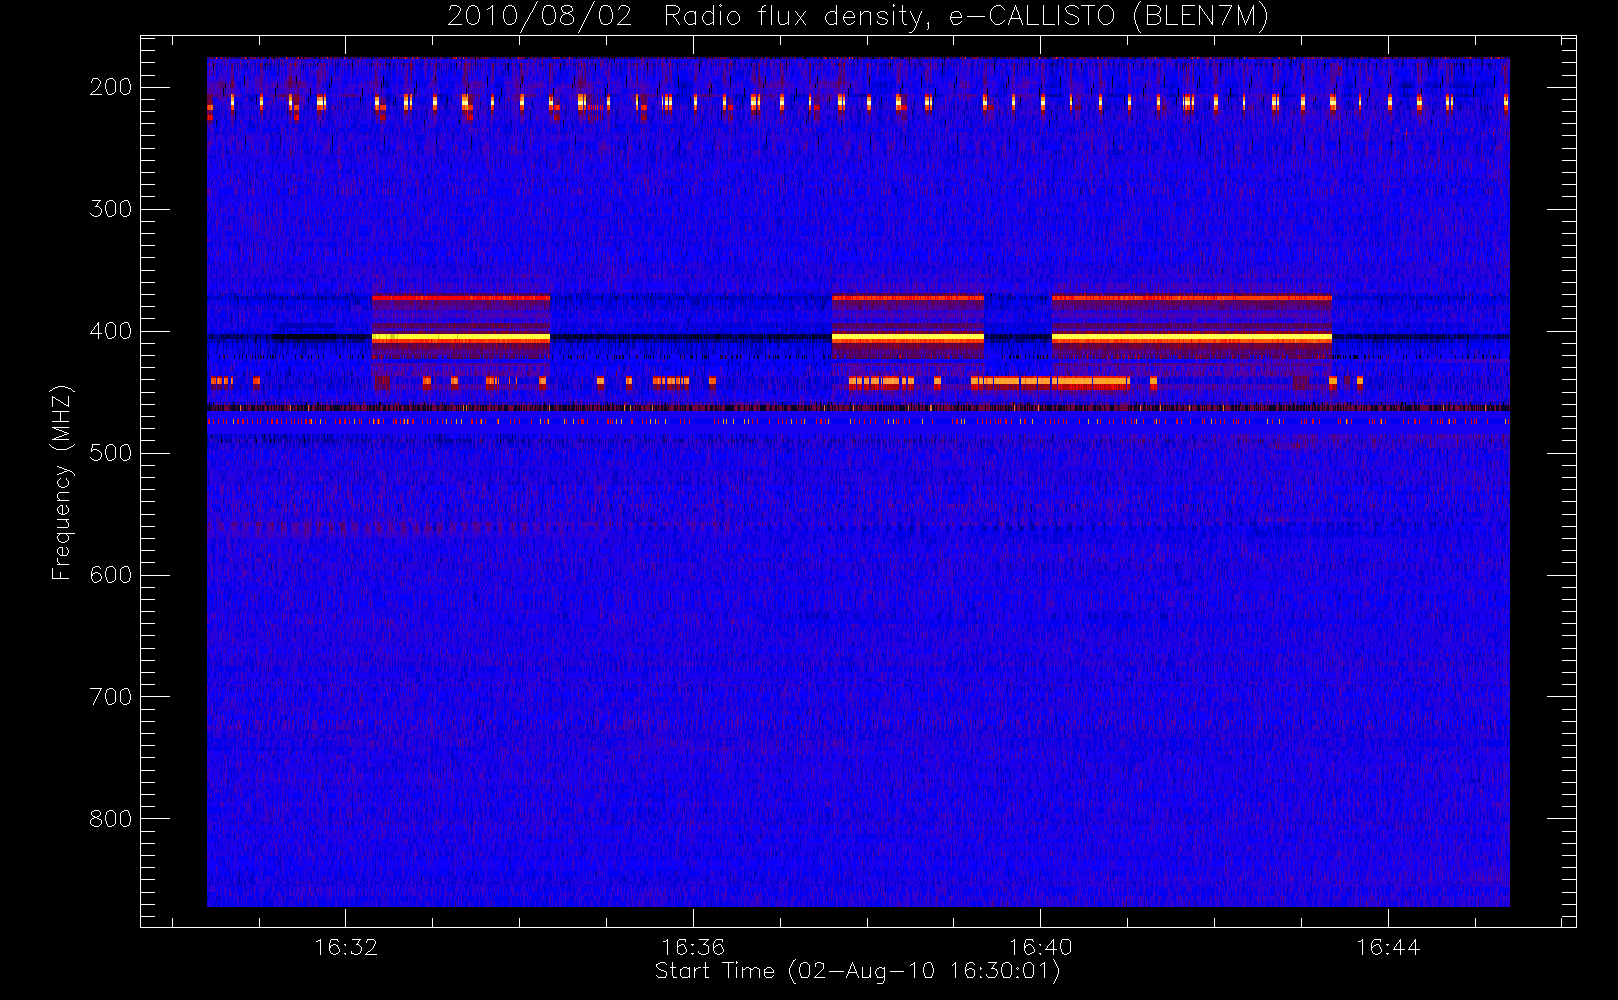Click the 16:40 time tick label

[1040, 947]
